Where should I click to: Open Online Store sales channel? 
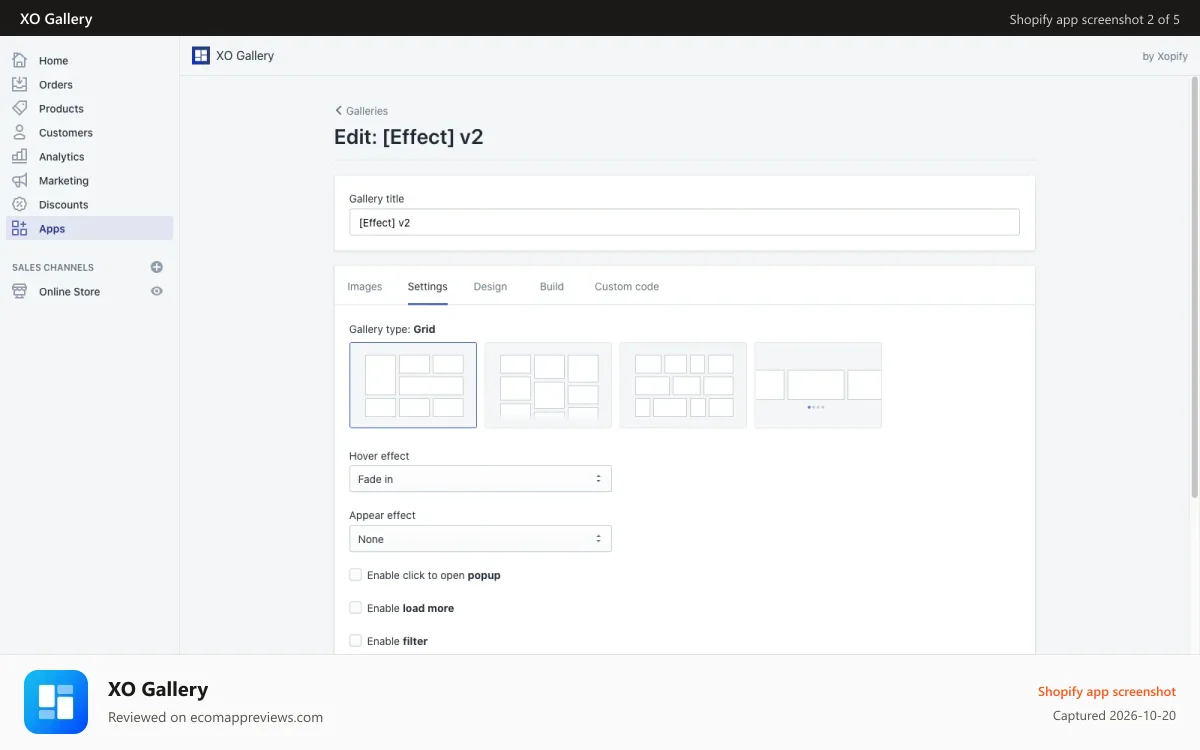(x=70, y=291)
